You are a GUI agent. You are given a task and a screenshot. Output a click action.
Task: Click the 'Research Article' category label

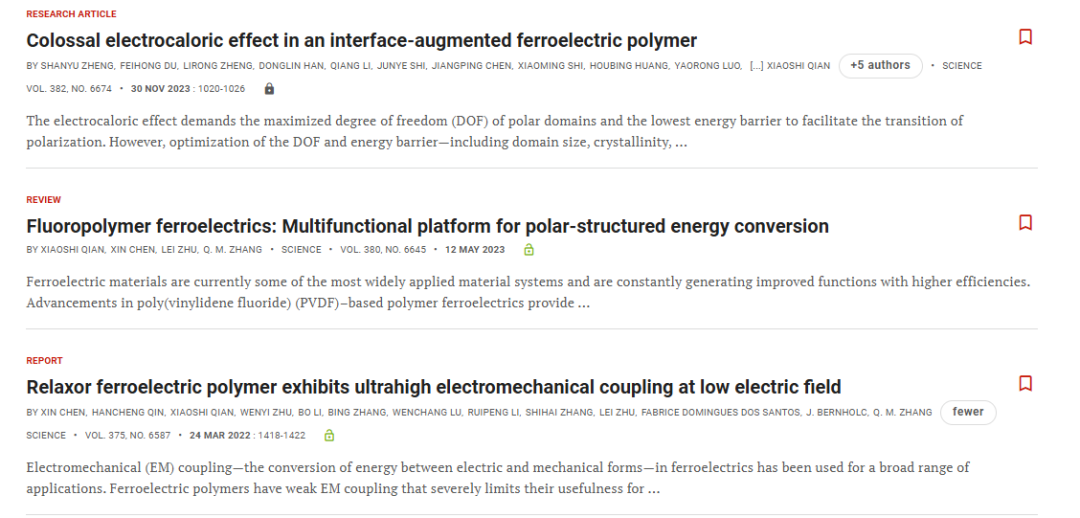(71, 14)
